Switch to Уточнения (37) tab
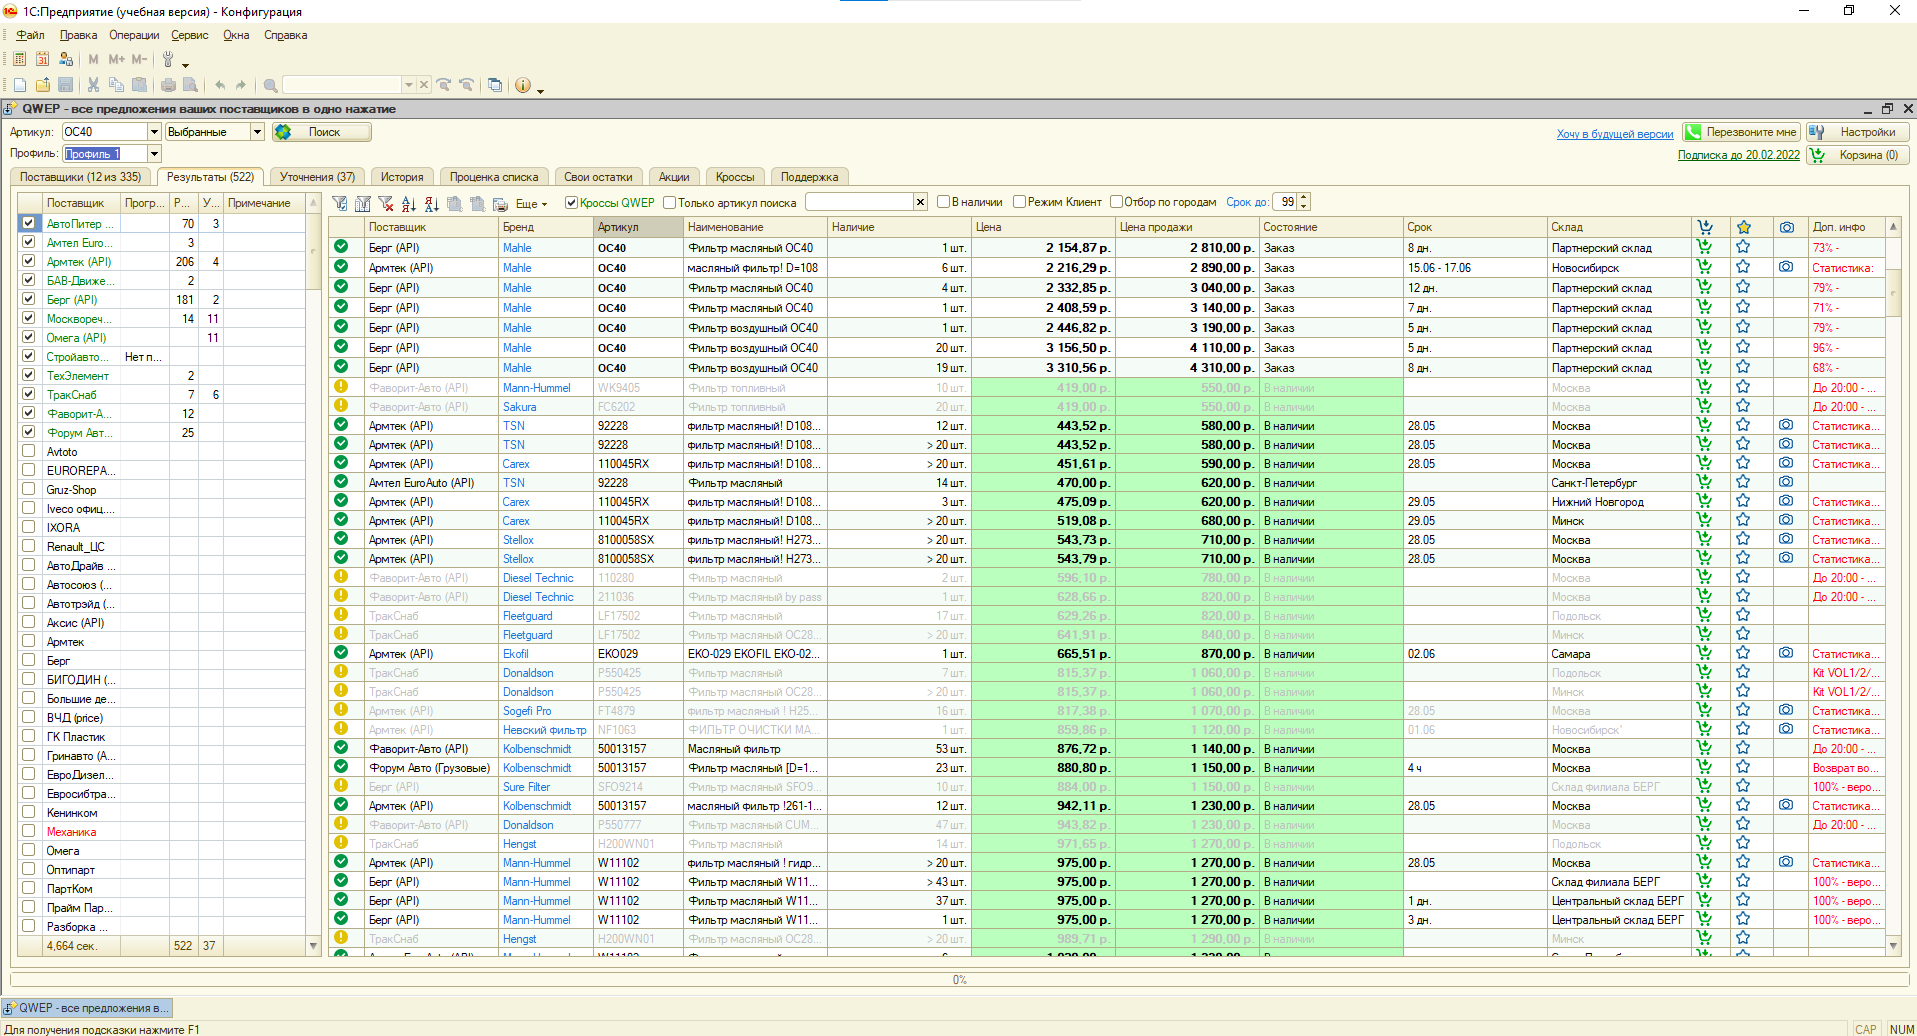 (317, 177)
